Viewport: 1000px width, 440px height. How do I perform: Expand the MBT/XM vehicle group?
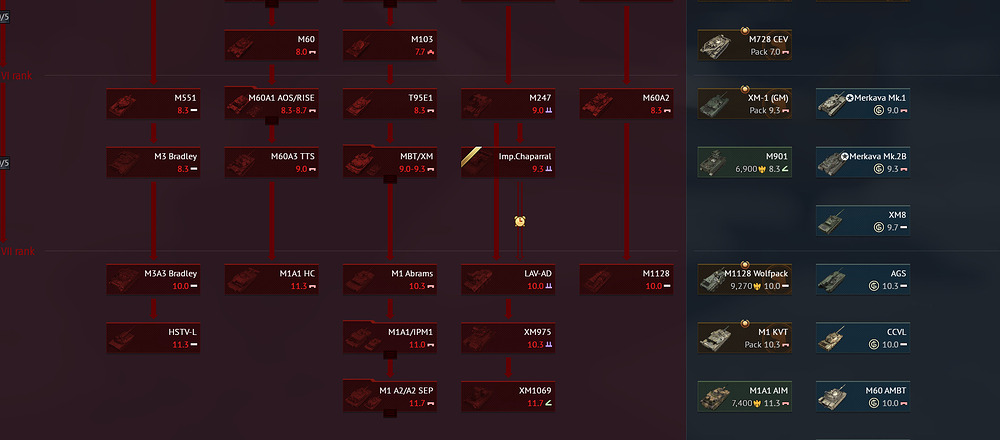pos(390,179)
